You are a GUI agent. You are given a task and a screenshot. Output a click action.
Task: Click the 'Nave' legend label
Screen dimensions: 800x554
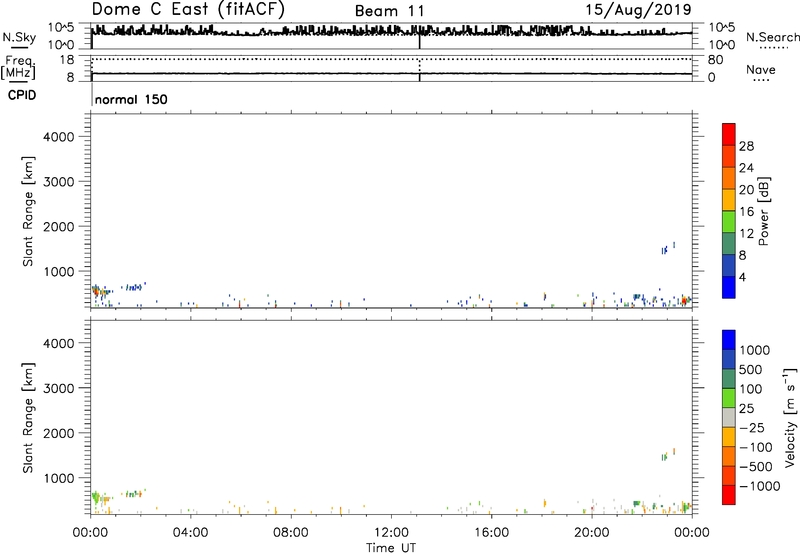761,69
